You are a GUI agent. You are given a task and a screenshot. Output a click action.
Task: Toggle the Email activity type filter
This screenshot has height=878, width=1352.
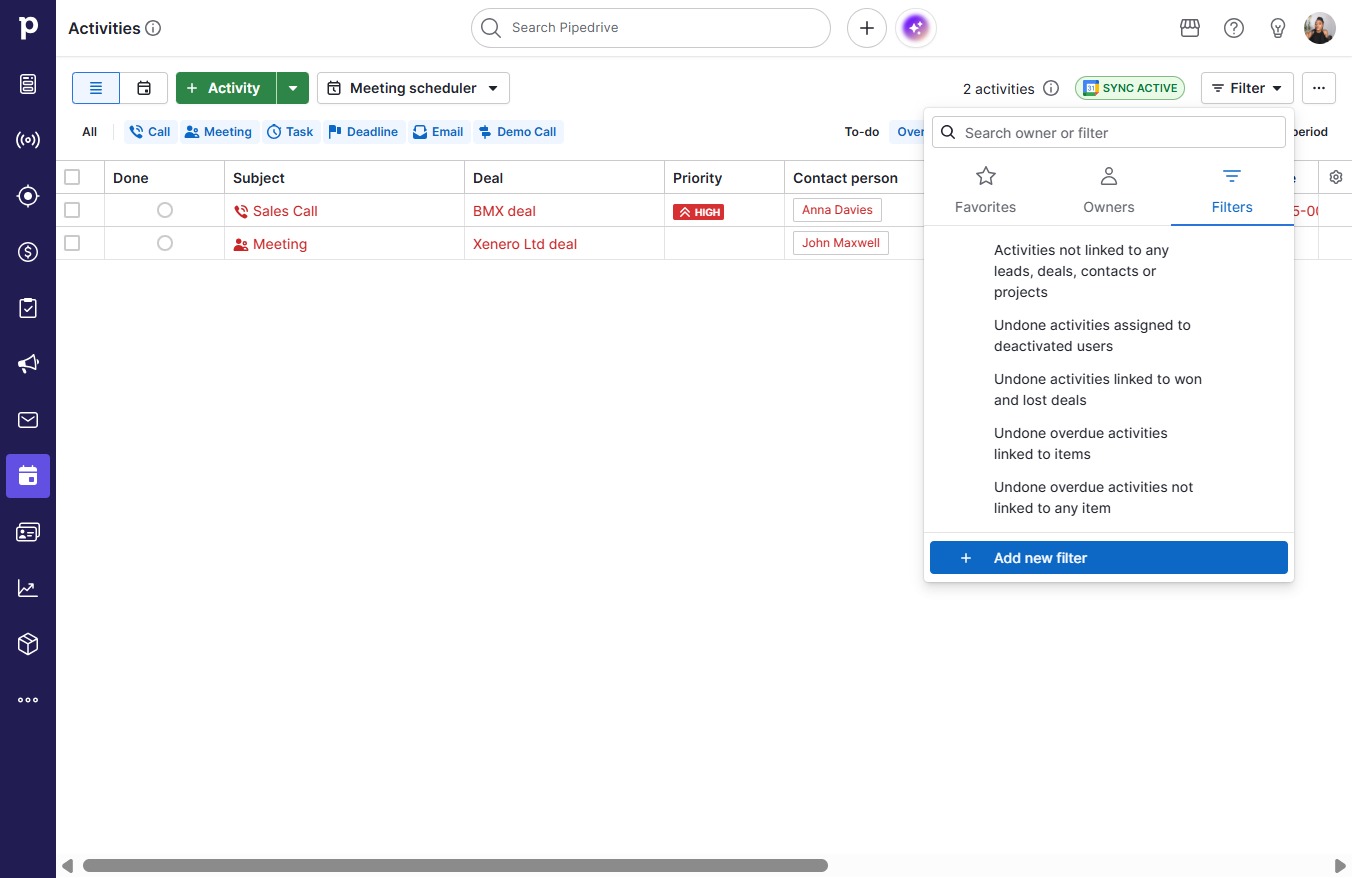pos(438,132)
